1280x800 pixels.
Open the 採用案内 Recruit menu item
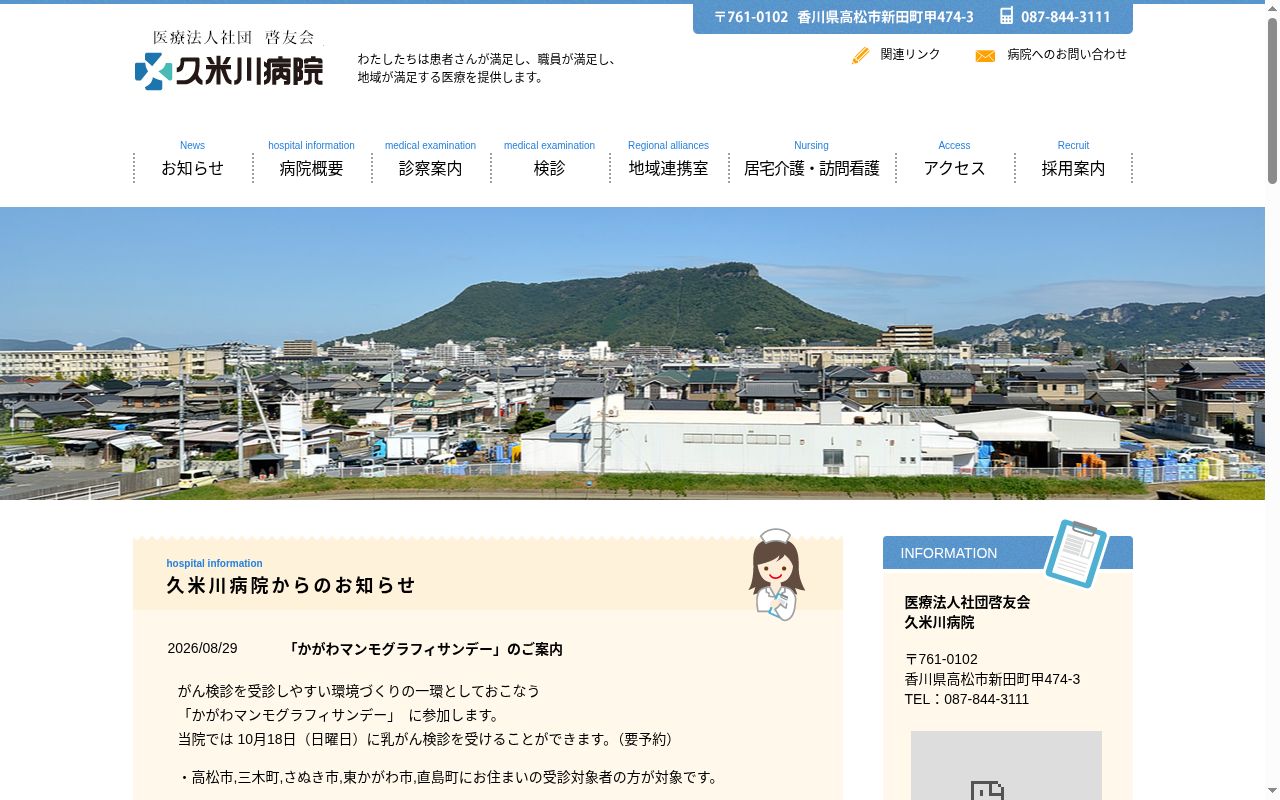tap(1073, 161)
